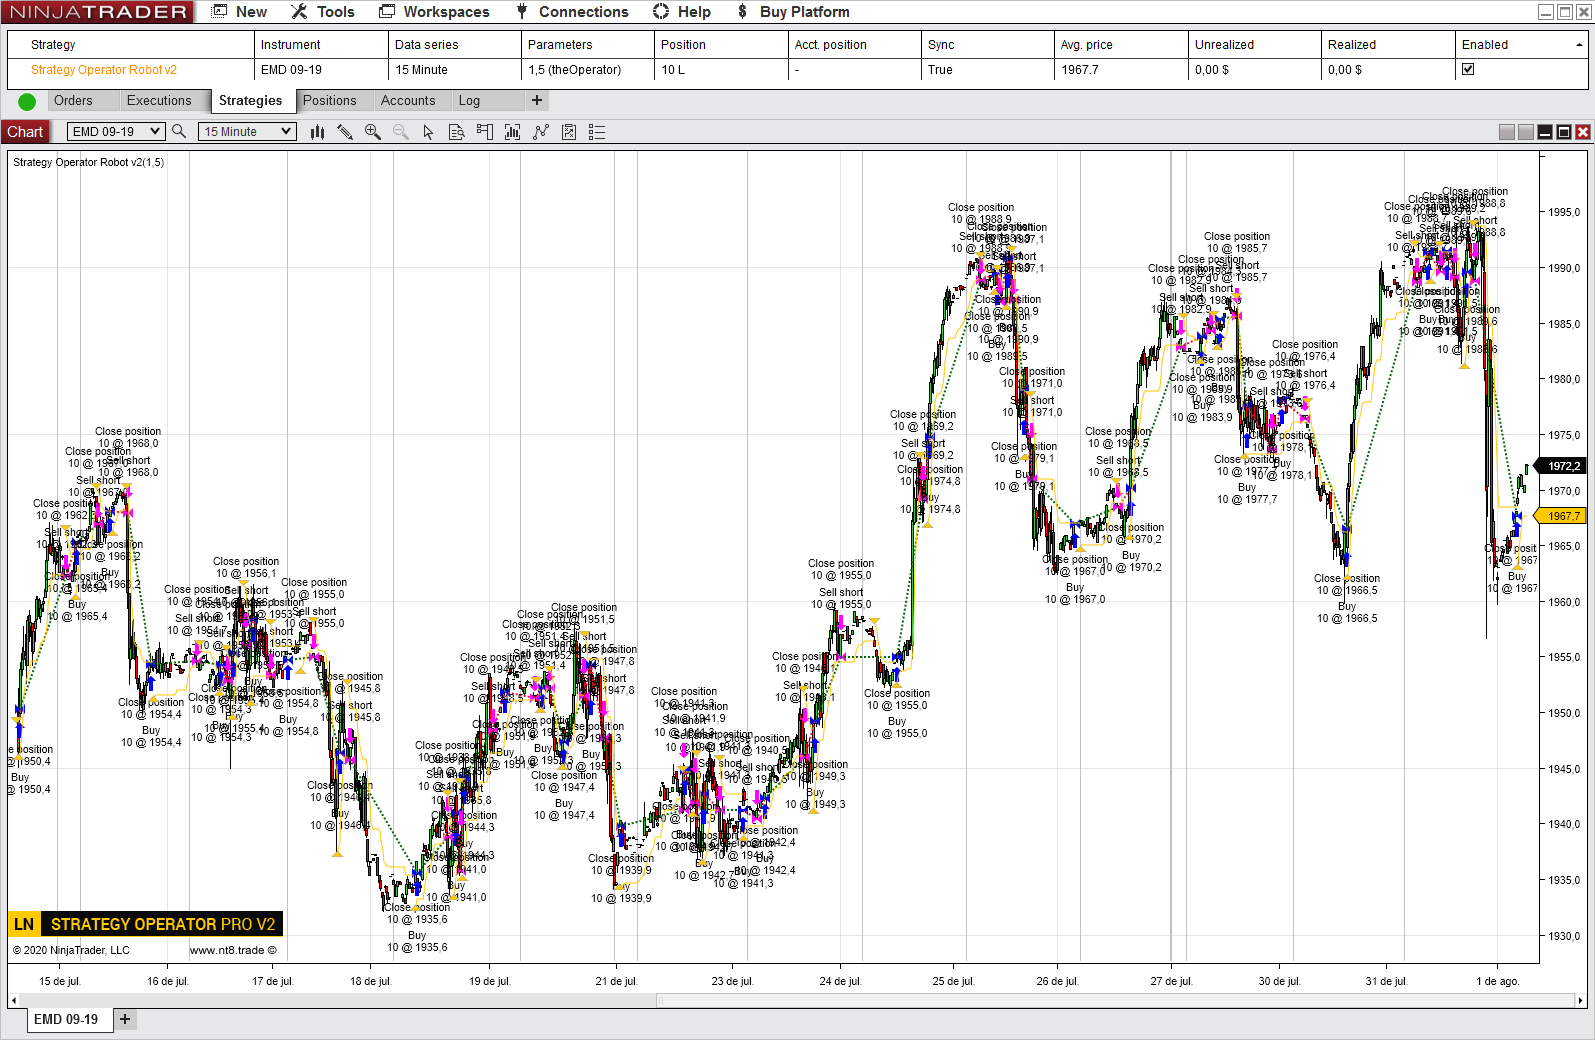Click the list view icon in chart toolbar

click(x=597, y=132)
